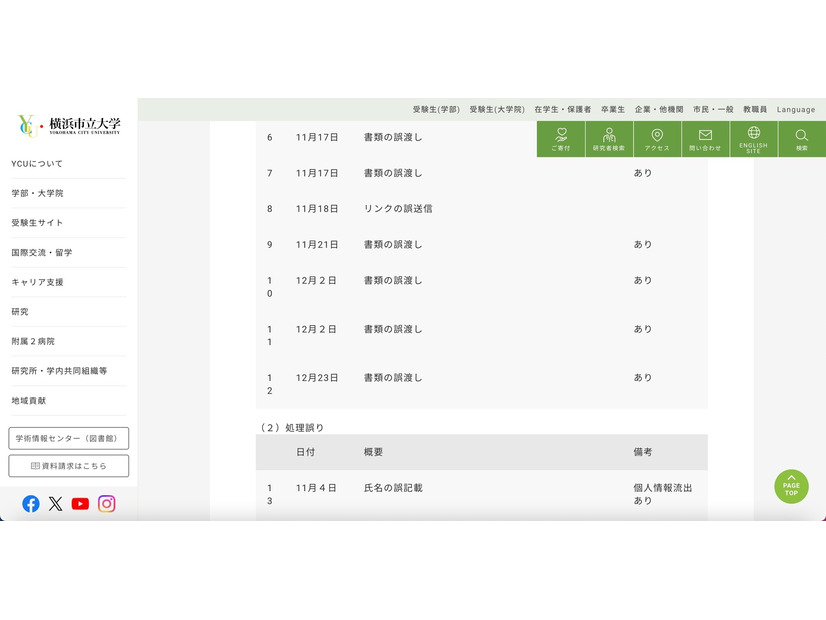Viewport: 826px width, 620px height.
Task: Open the 学部・大学院 sidebar menu item
Action: pos(37,193)
